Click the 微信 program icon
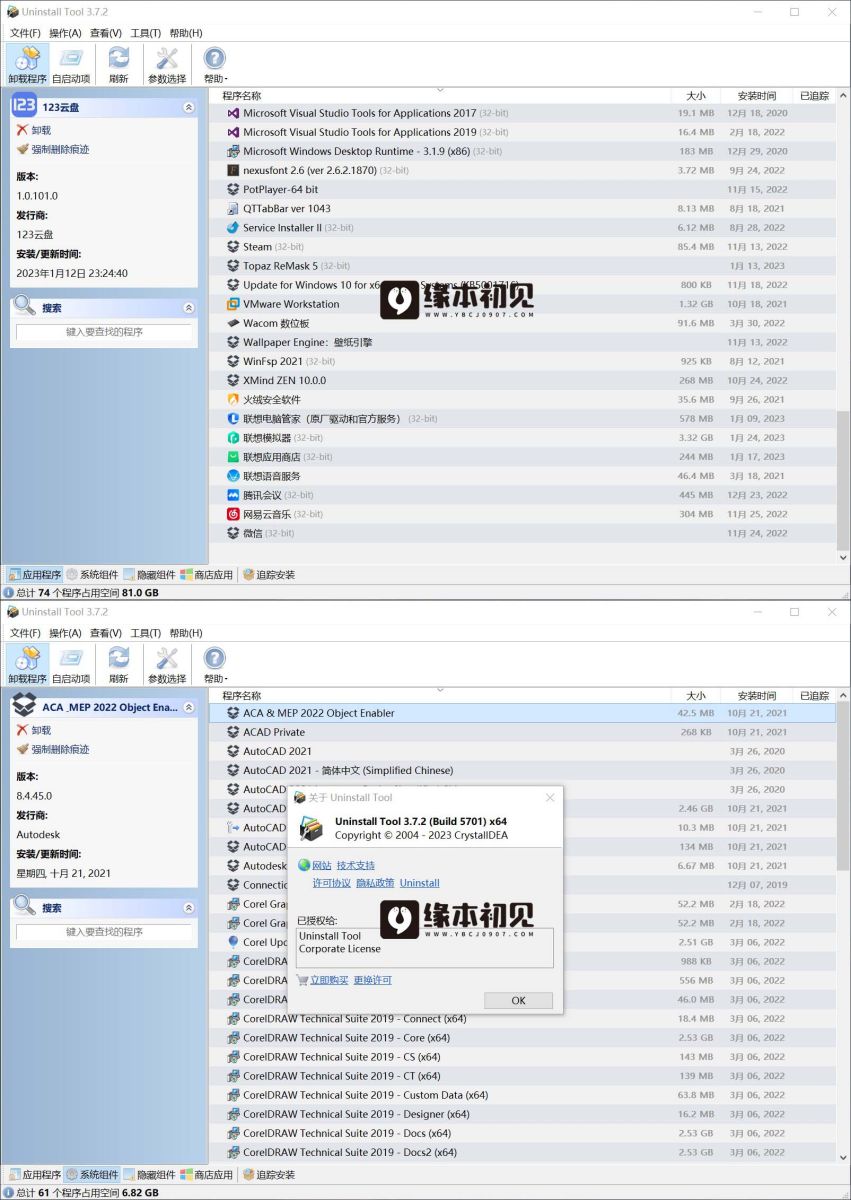Viewport: 851px width, 1200px height. (x=233, y=533)
